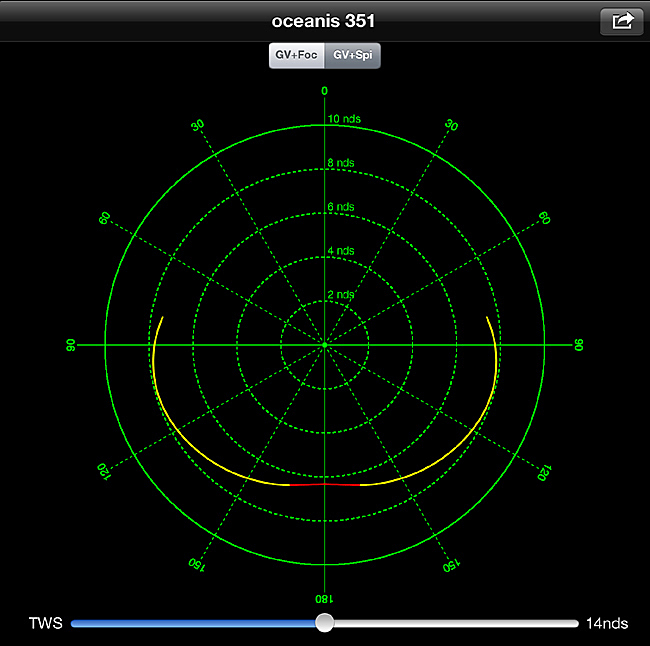The width and height of the screenshot is (650, 646).
Task: Click the '10 nds' ring label
Action: pyautogui.click(x=344, y=119)
